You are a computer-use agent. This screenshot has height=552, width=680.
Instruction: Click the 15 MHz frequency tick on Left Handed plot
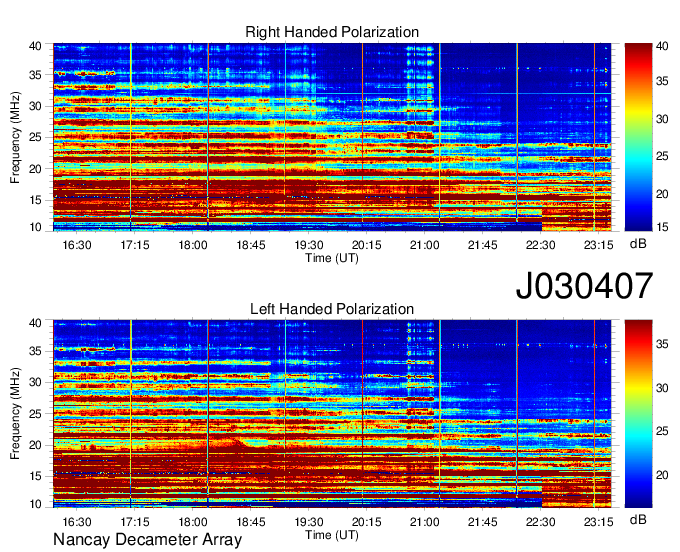click(35, 476)
